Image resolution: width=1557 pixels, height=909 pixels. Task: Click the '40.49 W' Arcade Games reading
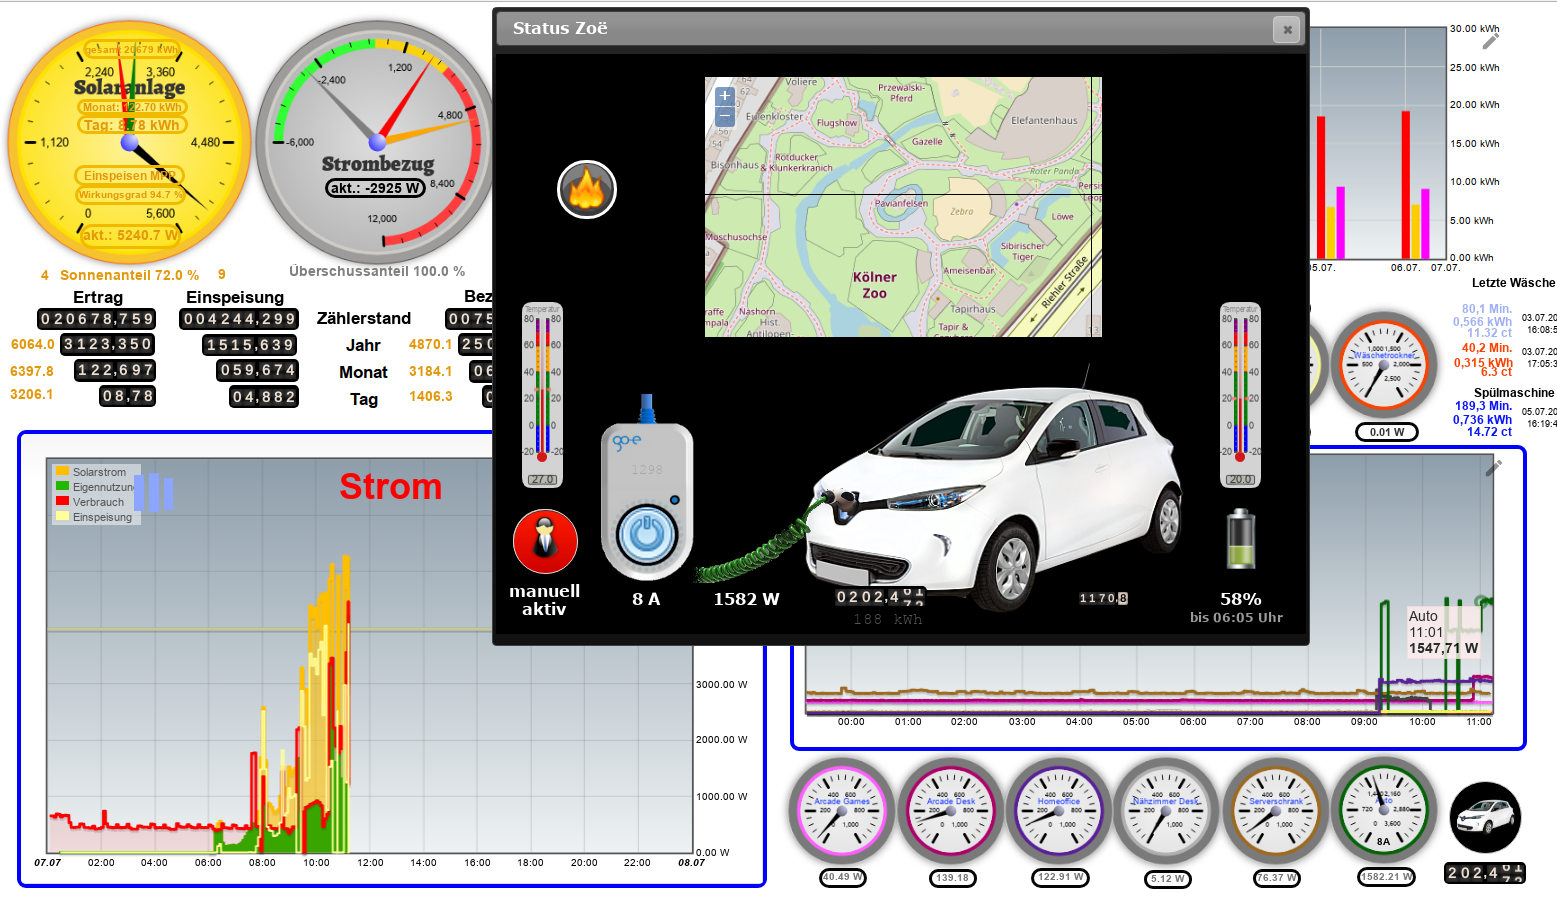(x=843, y=877)
